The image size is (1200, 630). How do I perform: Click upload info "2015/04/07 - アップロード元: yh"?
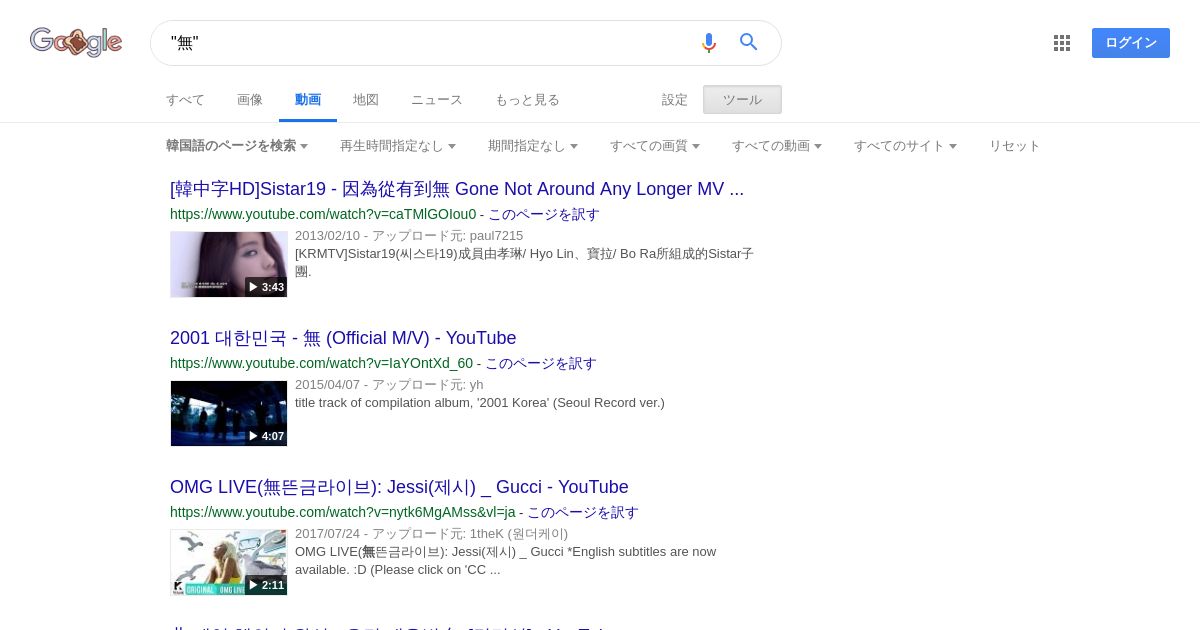coord(389,385)
